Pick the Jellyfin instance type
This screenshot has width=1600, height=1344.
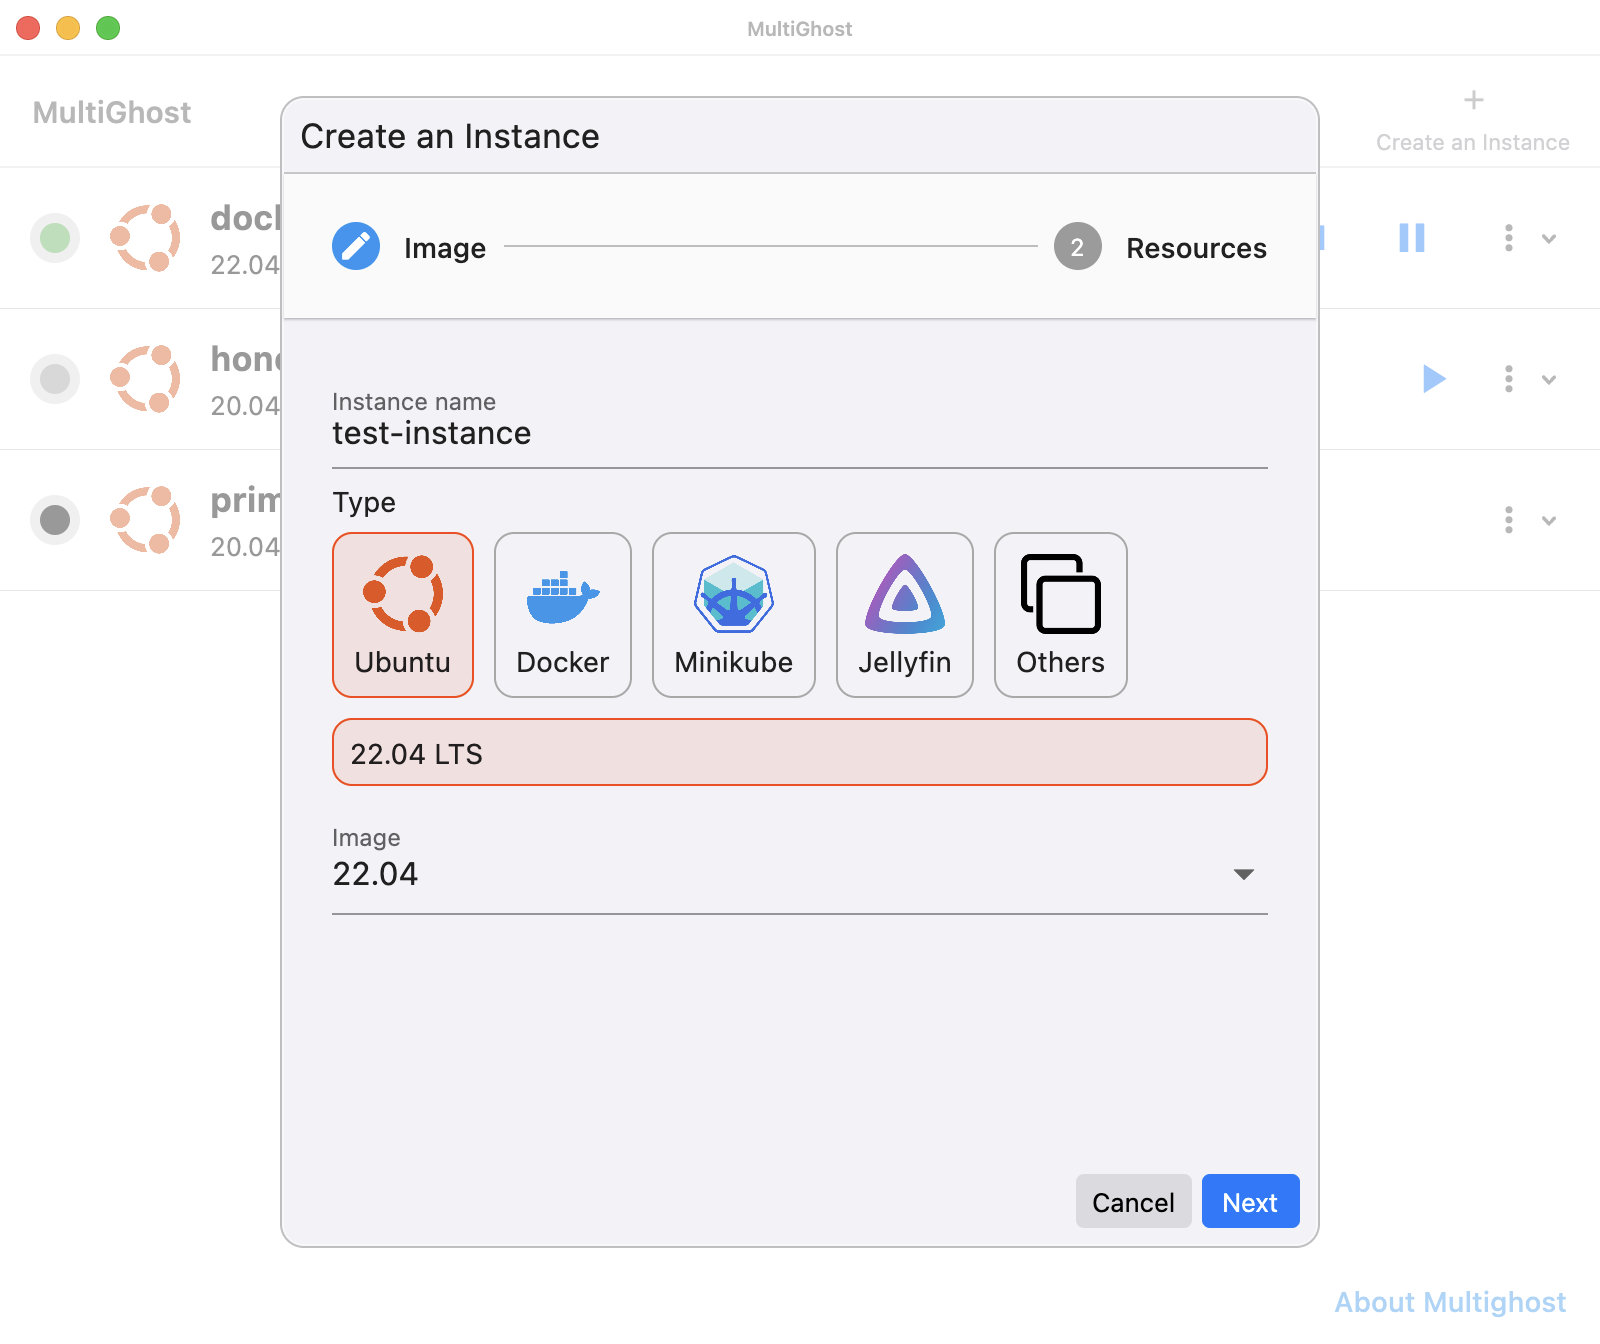click(x=905, y=615)
